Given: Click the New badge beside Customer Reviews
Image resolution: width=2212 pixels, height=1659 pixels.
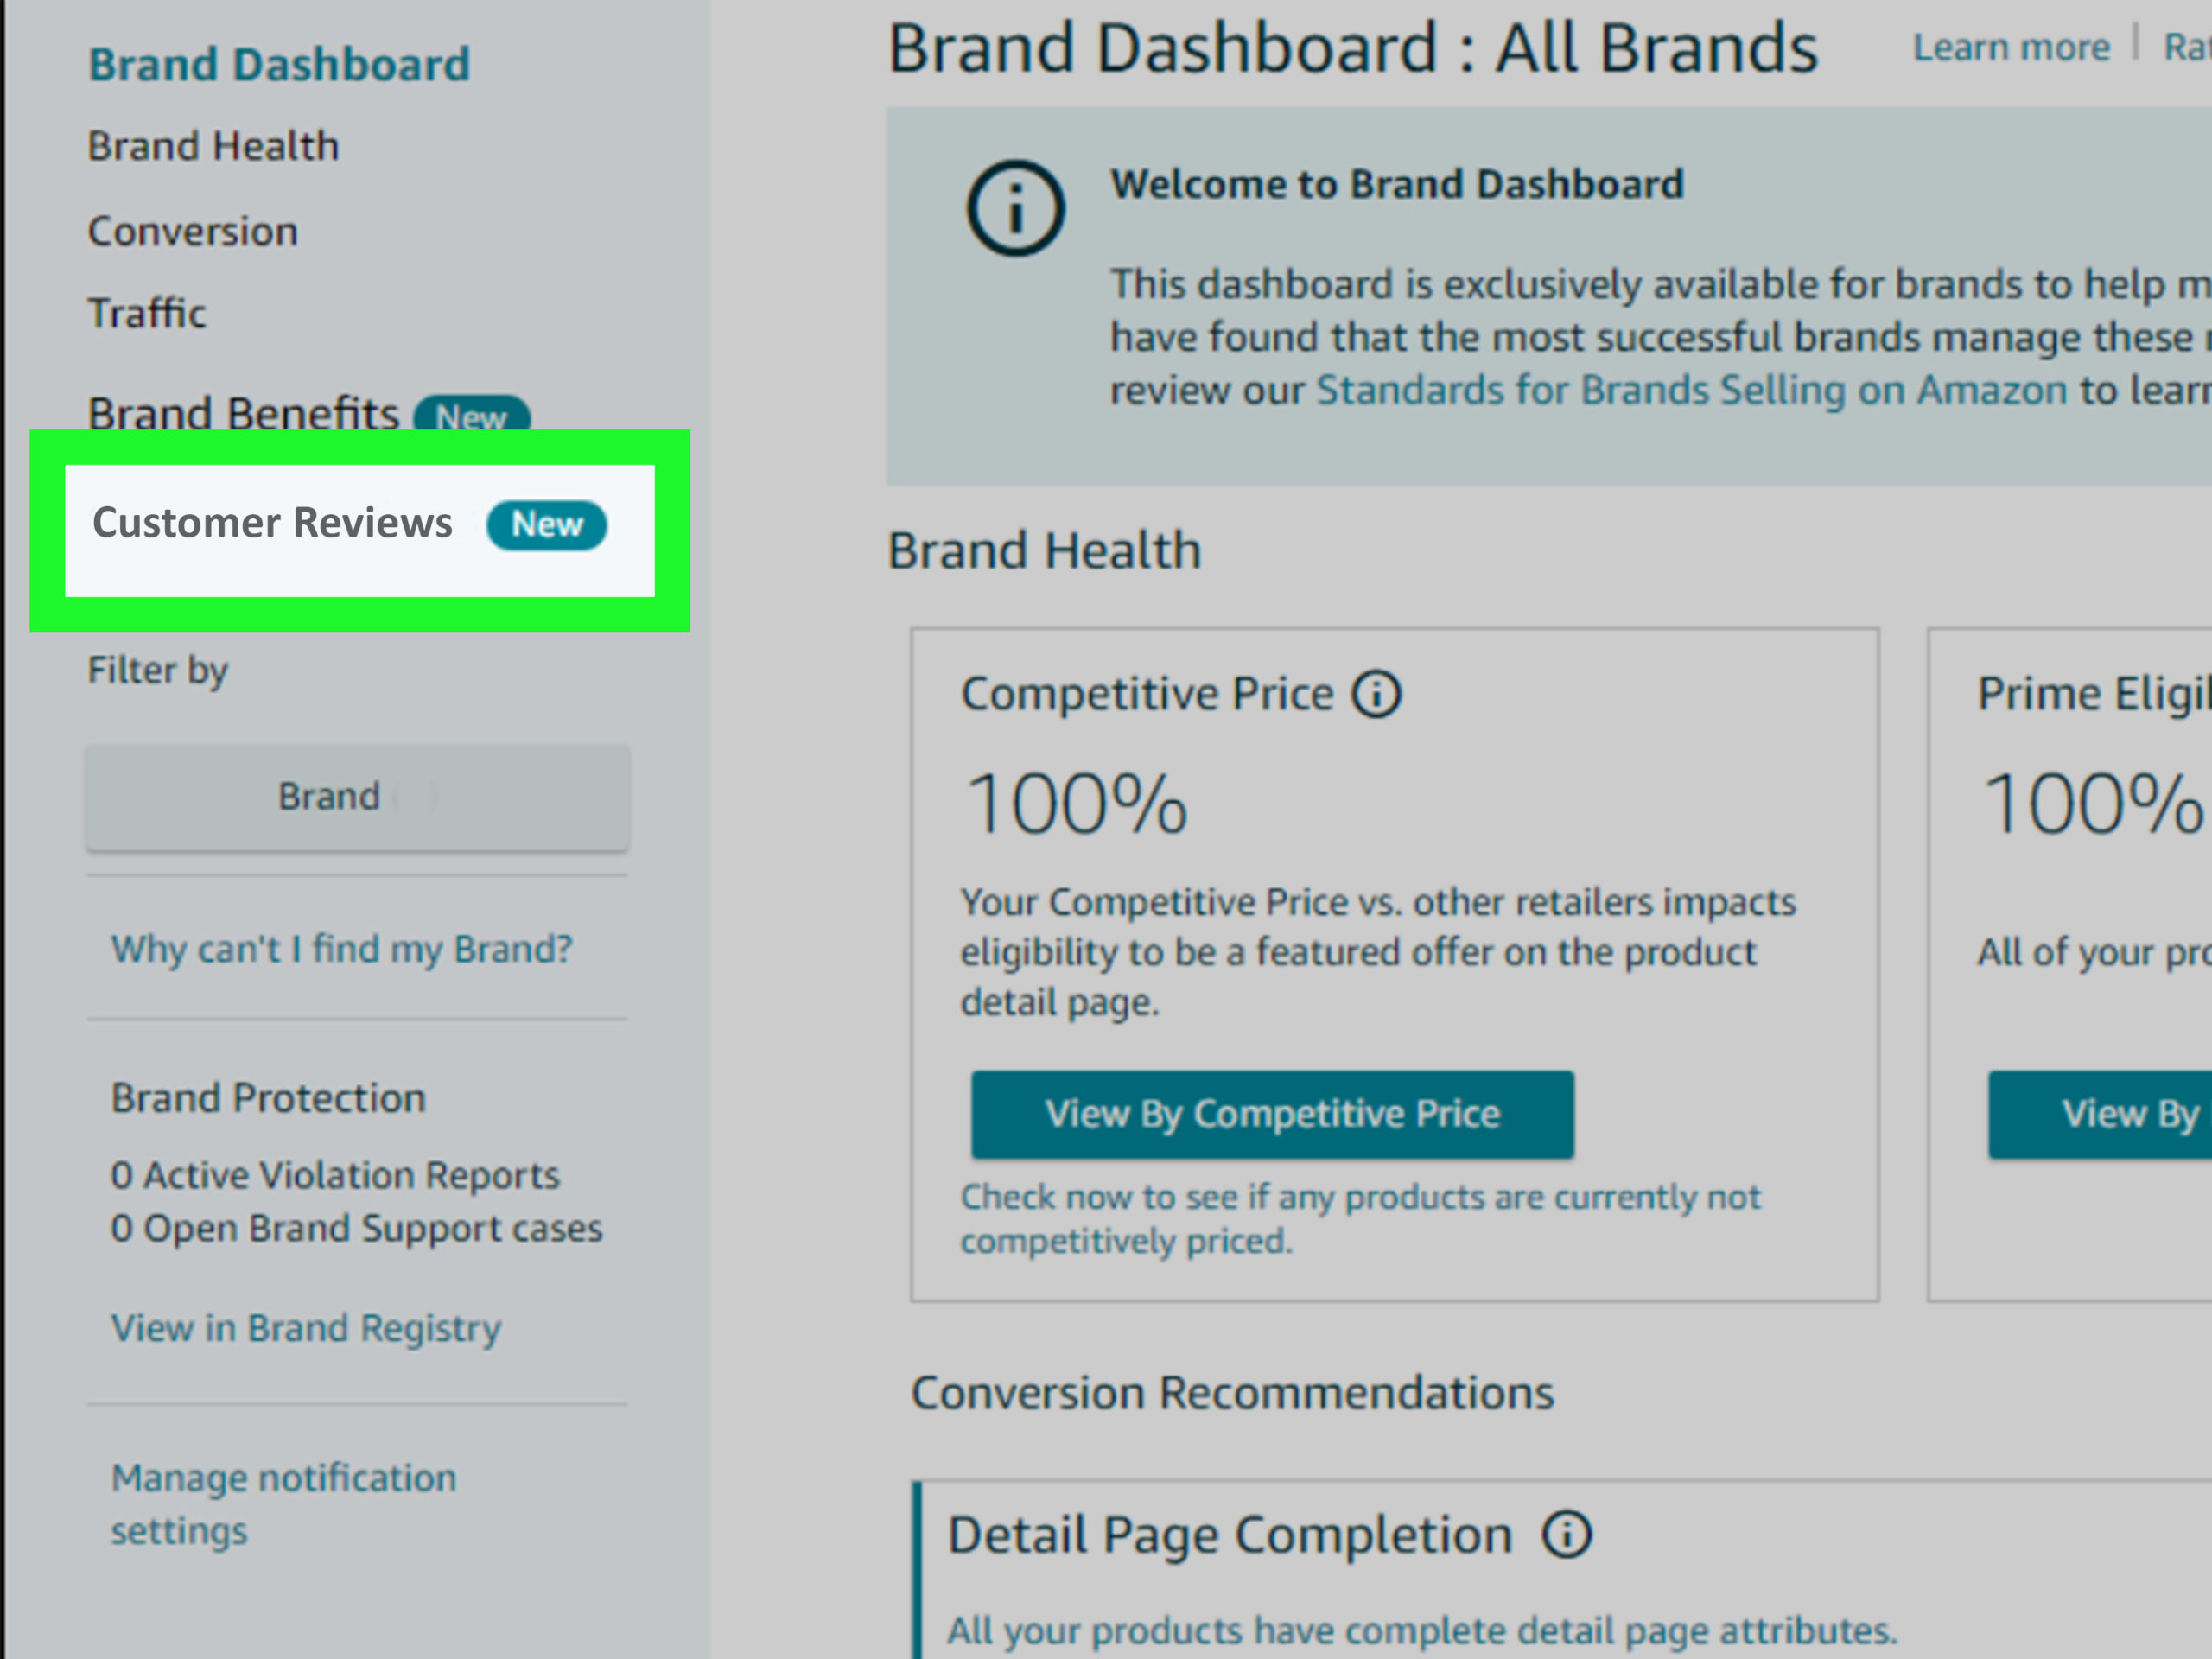Looking at the screenshot, I should pyautogui.click(x=547, y=525).
